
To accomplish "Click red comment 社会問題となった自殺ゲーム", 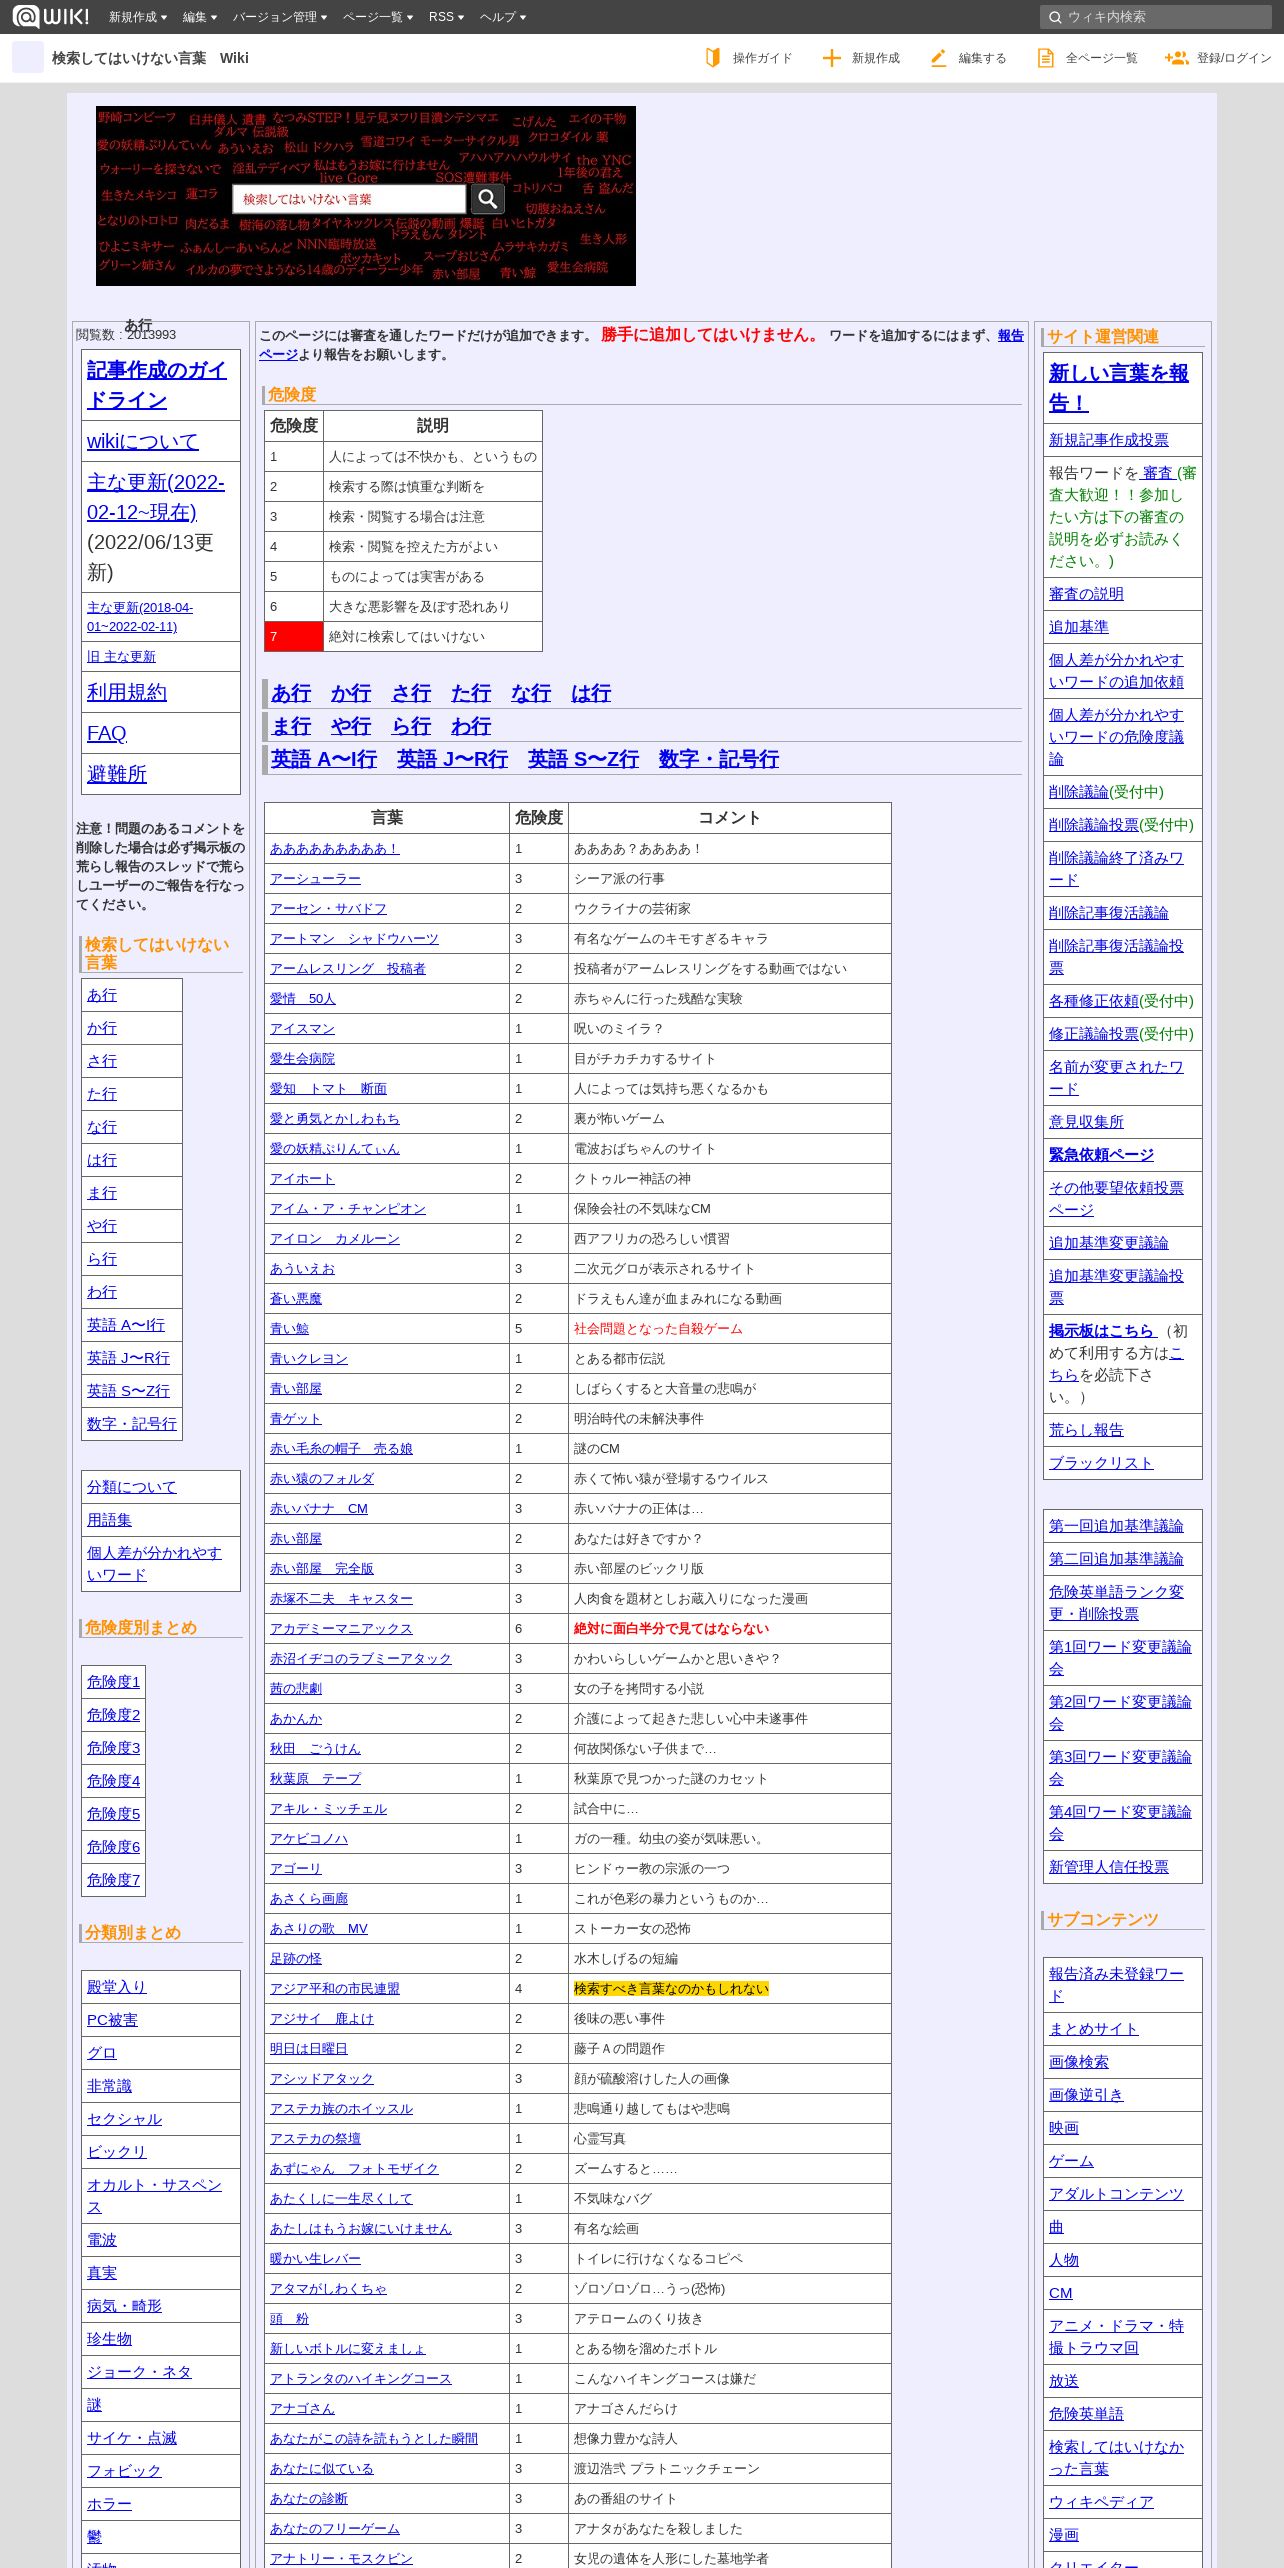I will pyautogui.click(x=658, y=1328).
